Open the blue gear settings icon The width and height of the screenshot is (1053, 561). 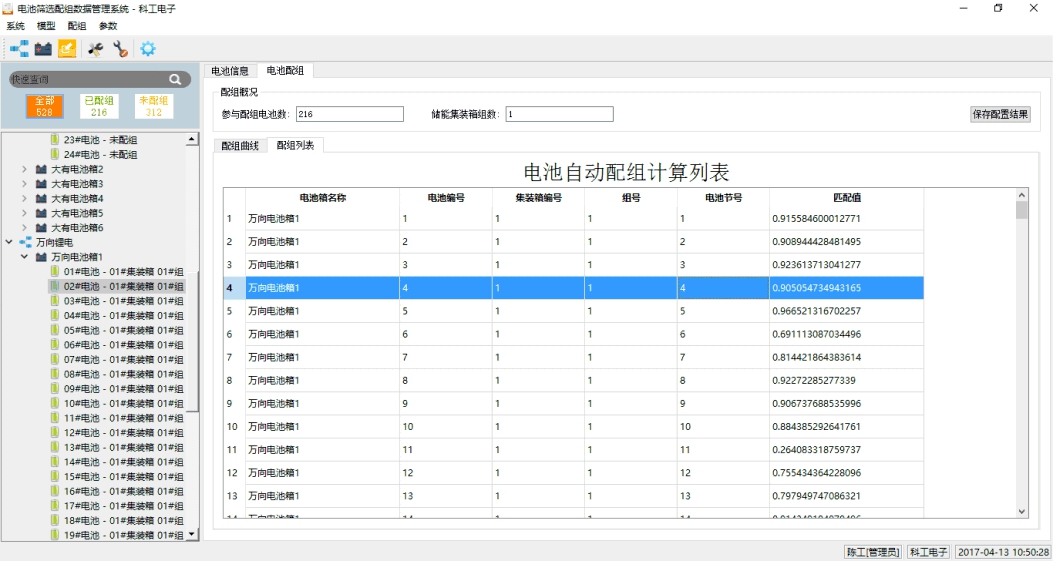(148, 48)
